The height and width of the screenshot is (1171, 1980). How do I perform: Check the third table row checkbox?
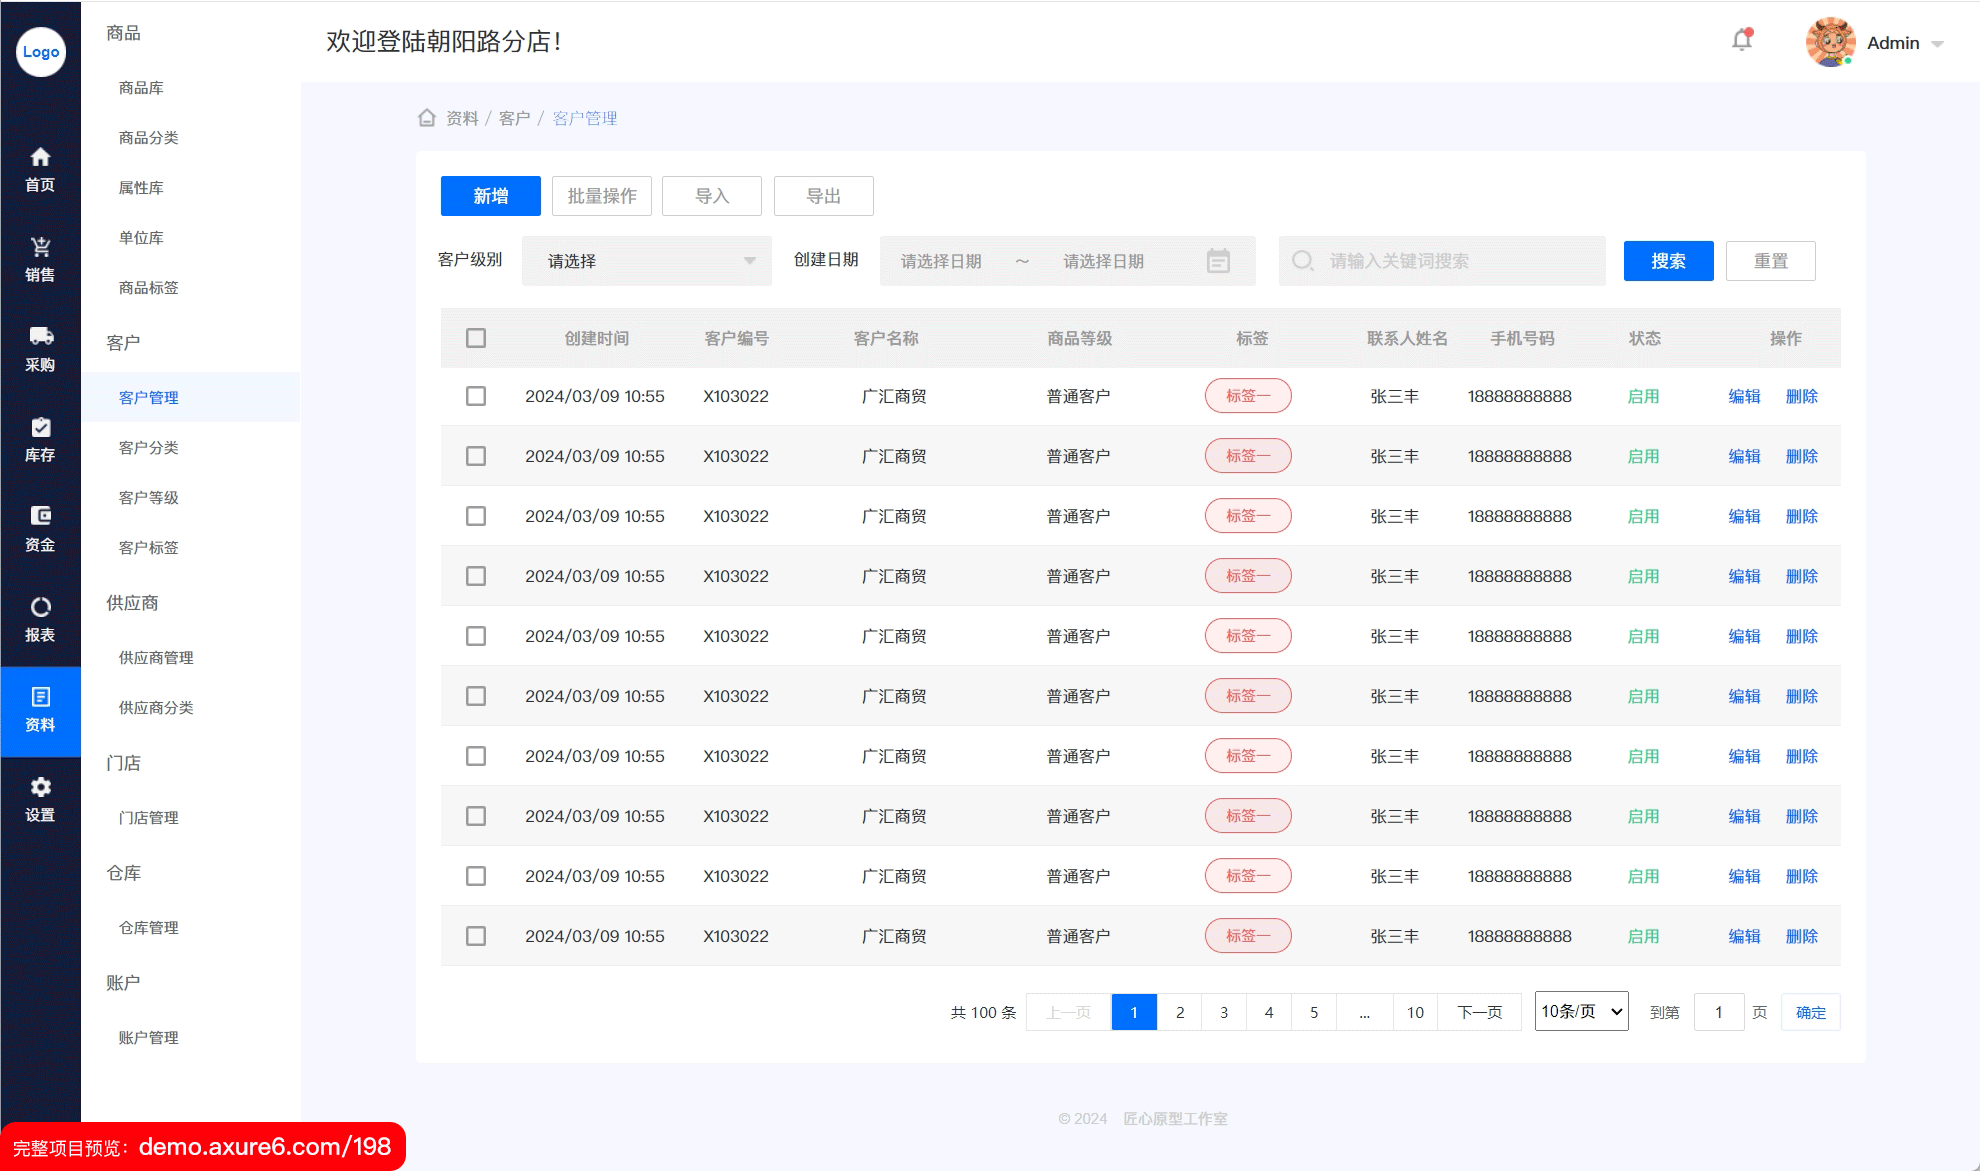(476, 516)
